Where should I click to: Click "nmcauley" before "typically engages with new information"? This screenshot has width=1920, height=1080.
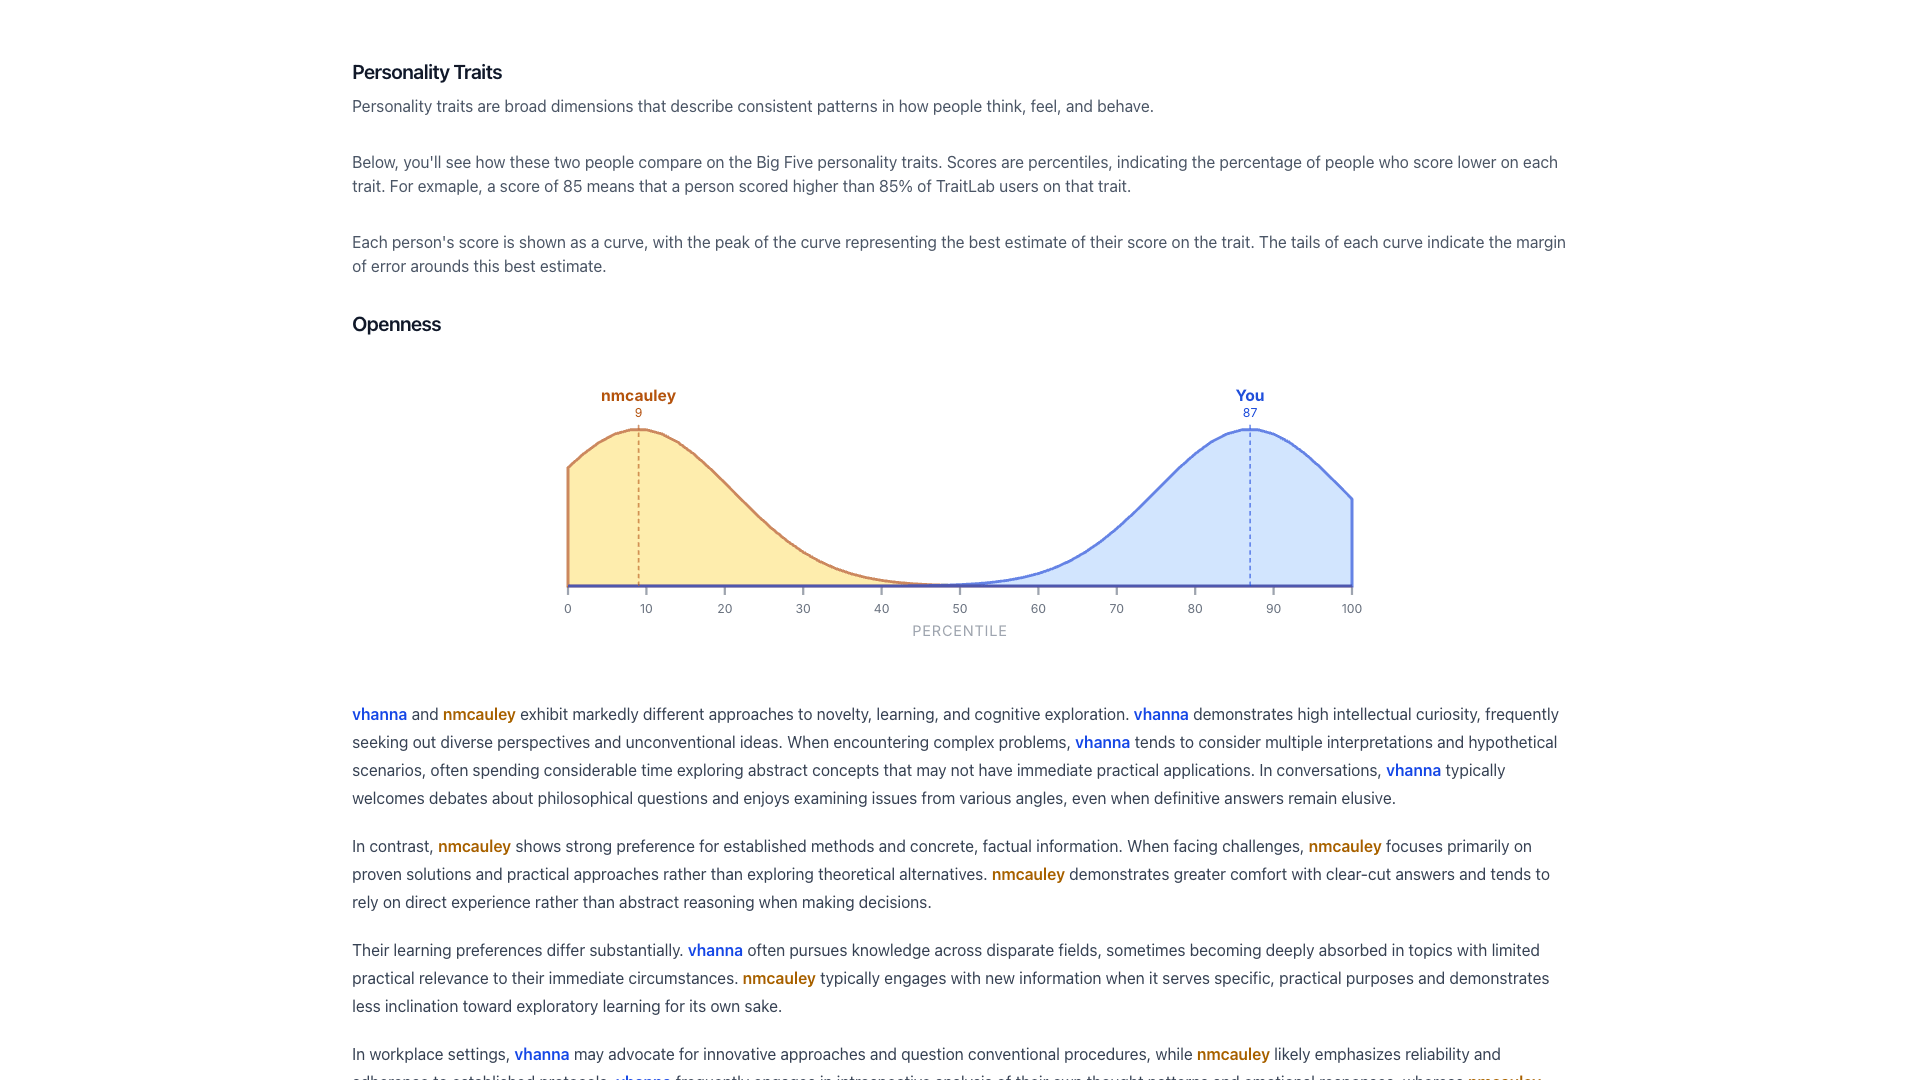tap(779, 978)
